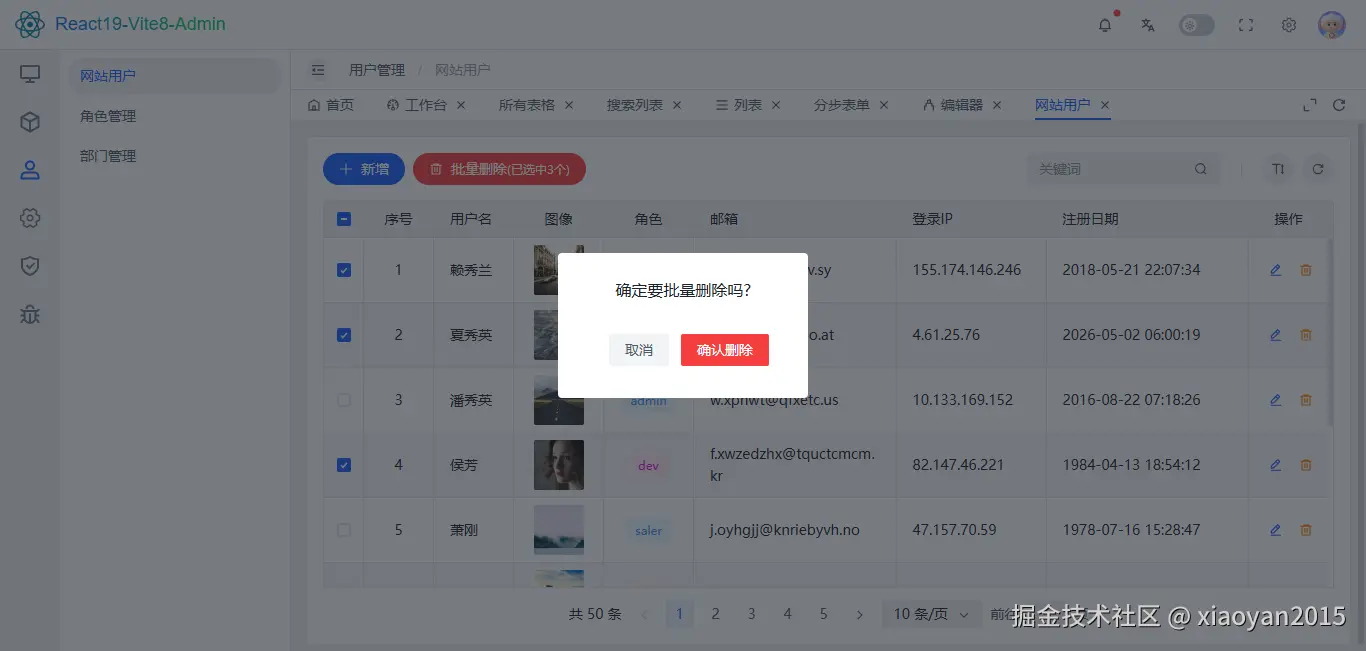Screen dimensions: 1366x651
Task: Open the notifications bell
Action: click(1105, 25)
